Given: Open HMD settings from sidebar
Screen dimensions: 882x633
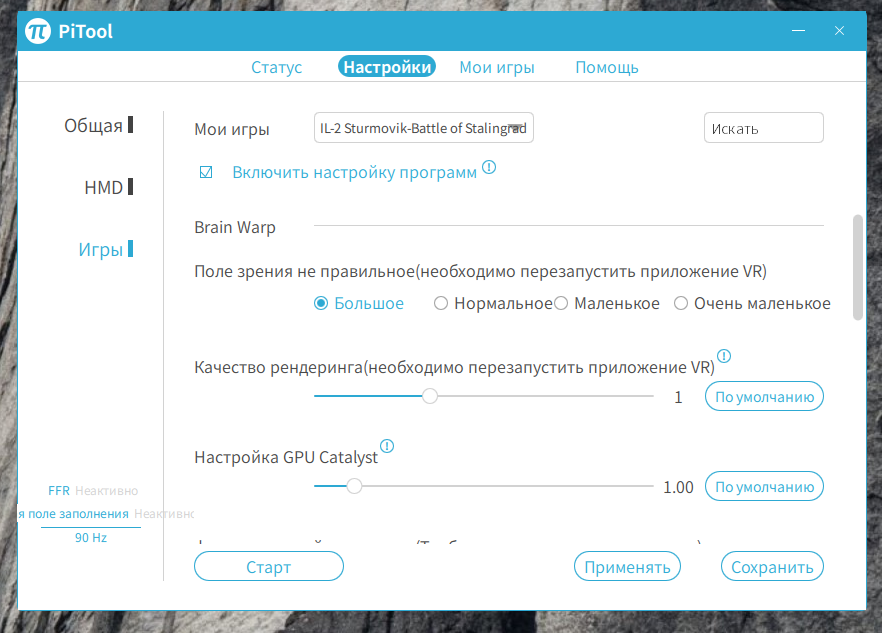Looking at the screenshot, I should coord(103,187).
